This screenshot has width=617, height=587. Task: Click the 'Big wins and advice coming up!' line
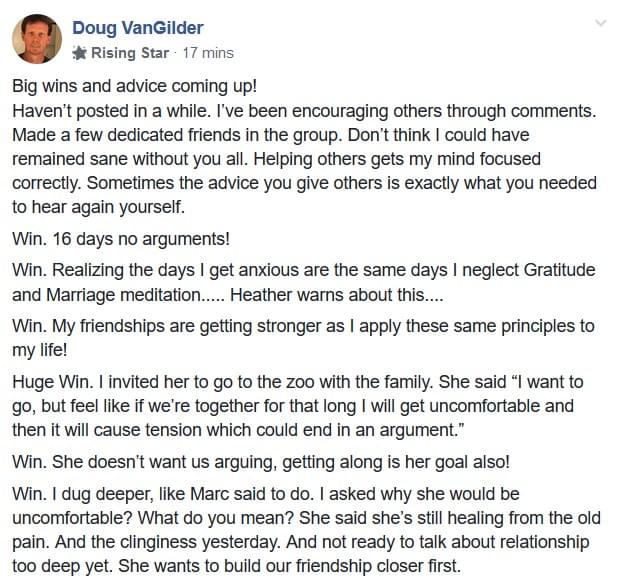tap(135, 87)
